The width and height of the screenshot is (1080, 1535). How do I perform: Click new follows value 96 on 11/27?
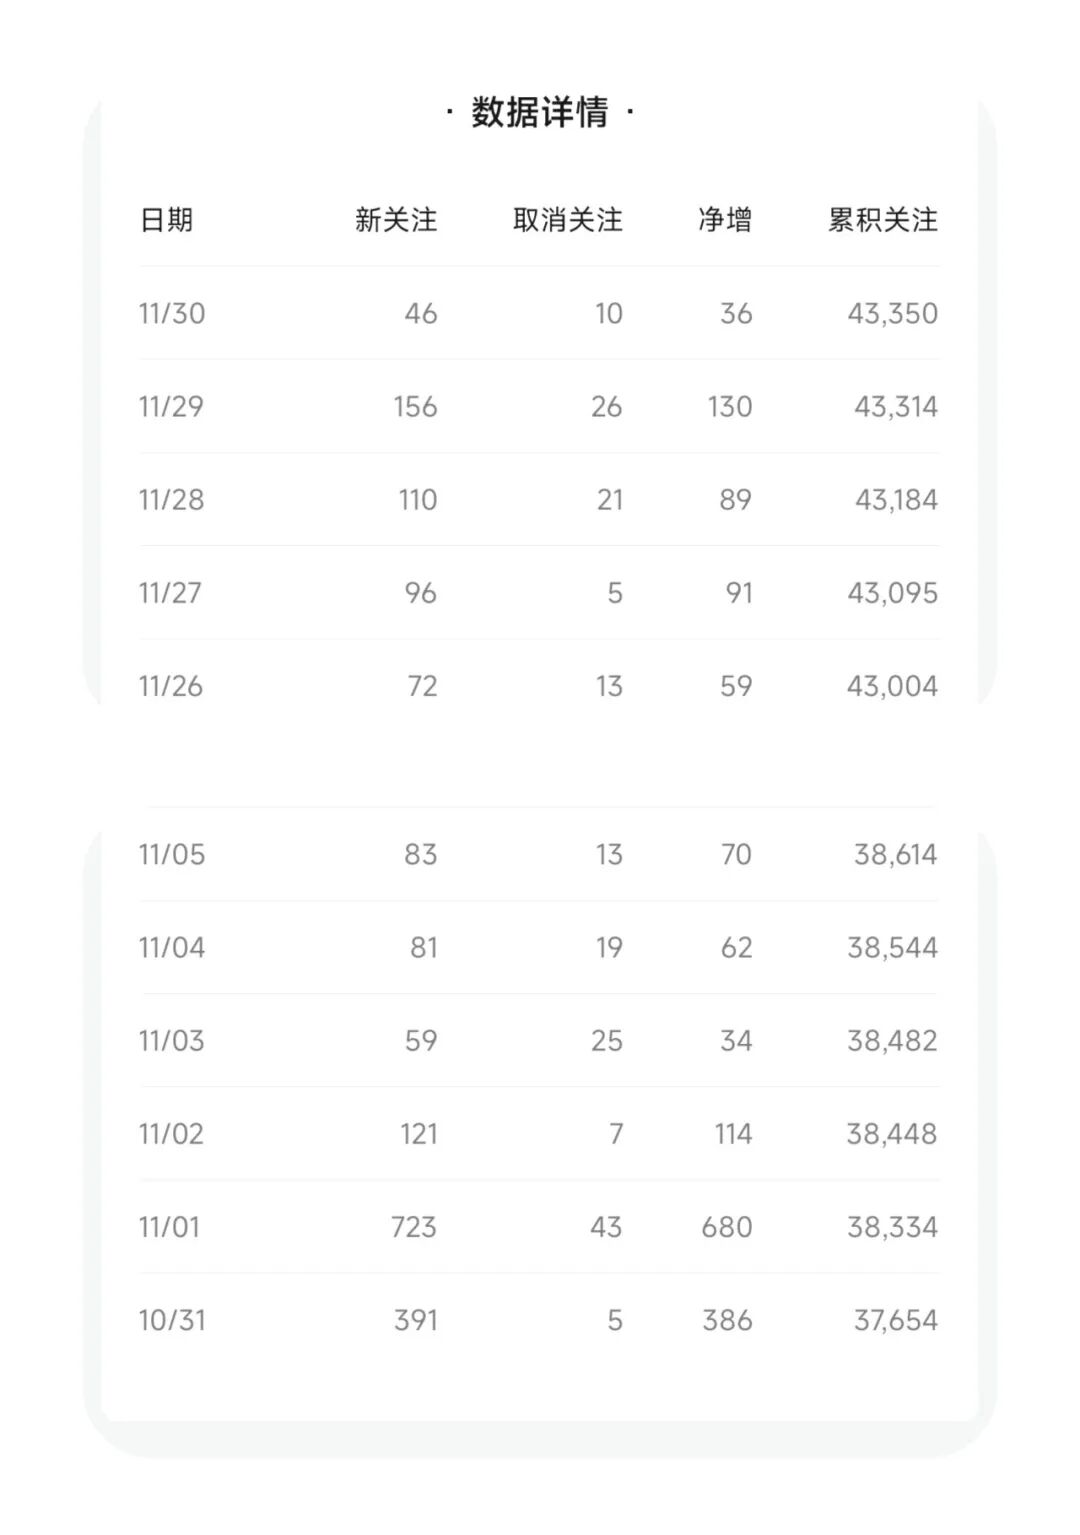click(421, 593)
